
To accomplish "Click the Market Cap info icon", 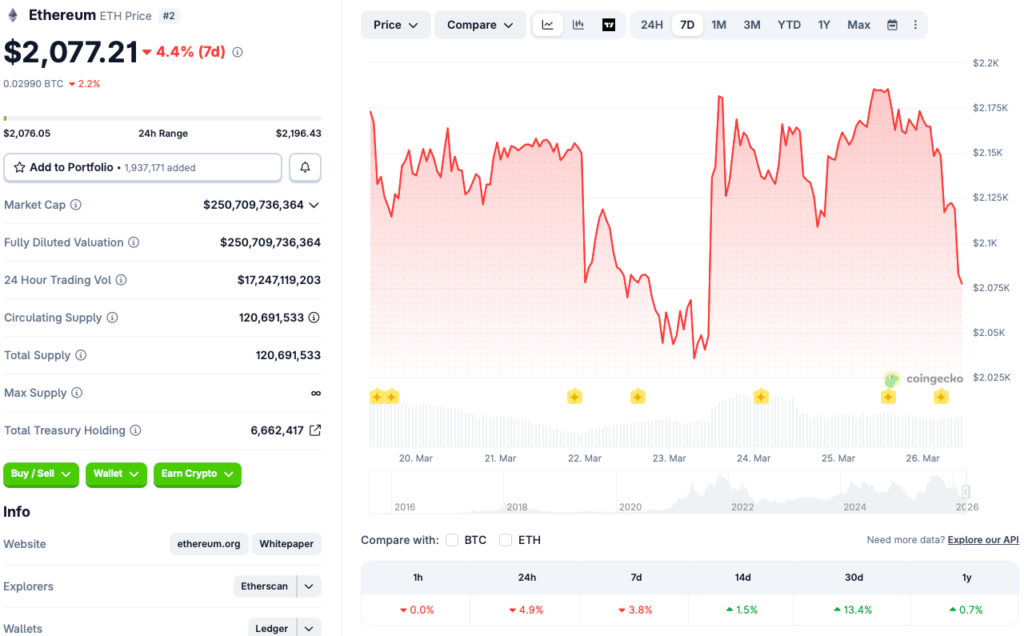I will [76, 205].
